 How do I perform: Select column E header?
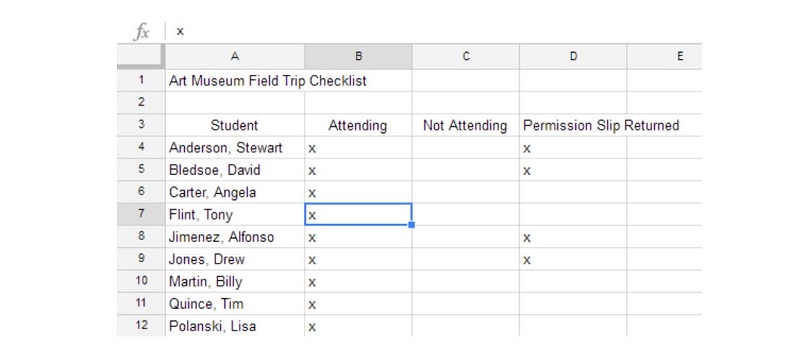(x=664, y=57)
